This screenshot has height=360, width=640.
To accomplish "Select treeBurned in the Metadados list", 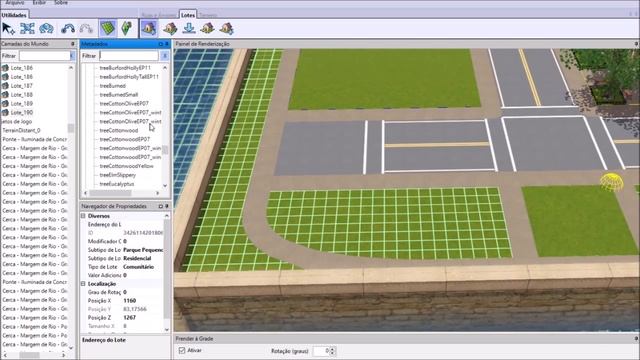I will pos(113,86).
